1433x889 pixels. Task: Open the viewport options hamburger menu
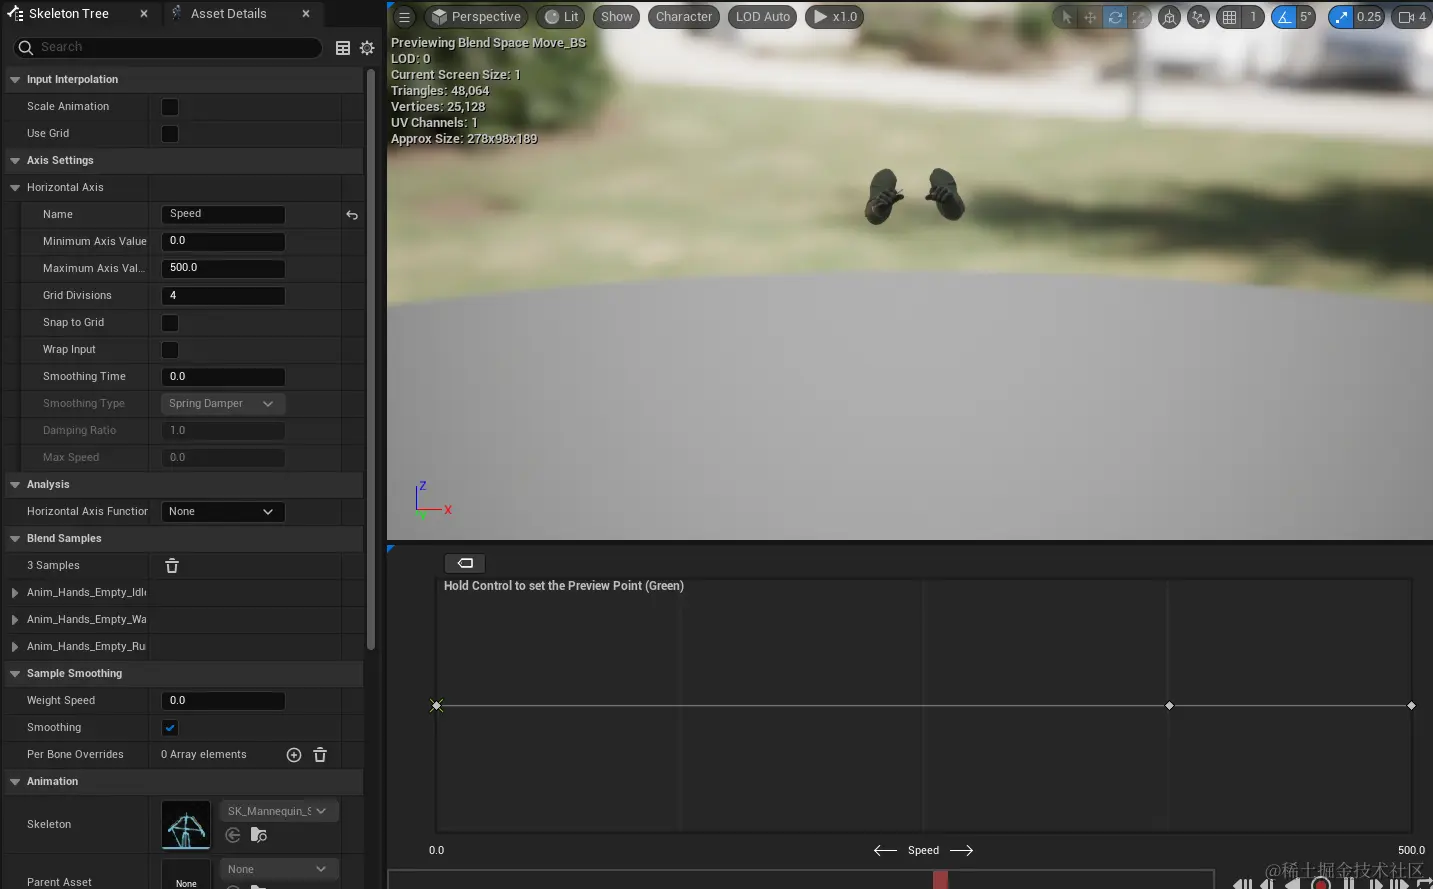[404, 17]
